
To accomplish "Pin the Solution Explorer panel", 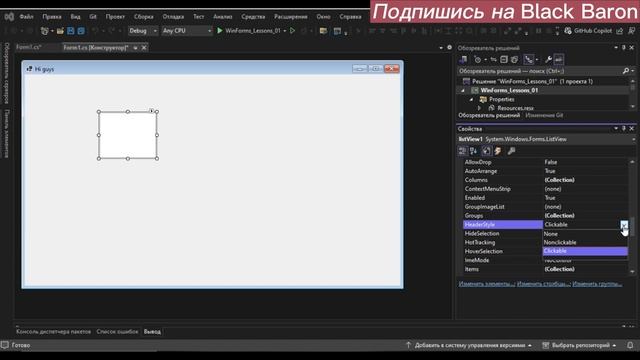I will click(624, 48).
